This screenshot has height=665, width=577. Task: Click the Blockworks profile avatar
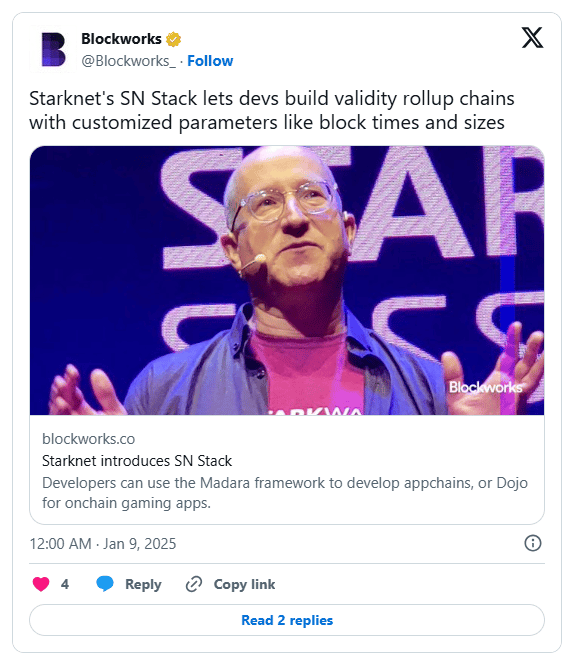53,50
